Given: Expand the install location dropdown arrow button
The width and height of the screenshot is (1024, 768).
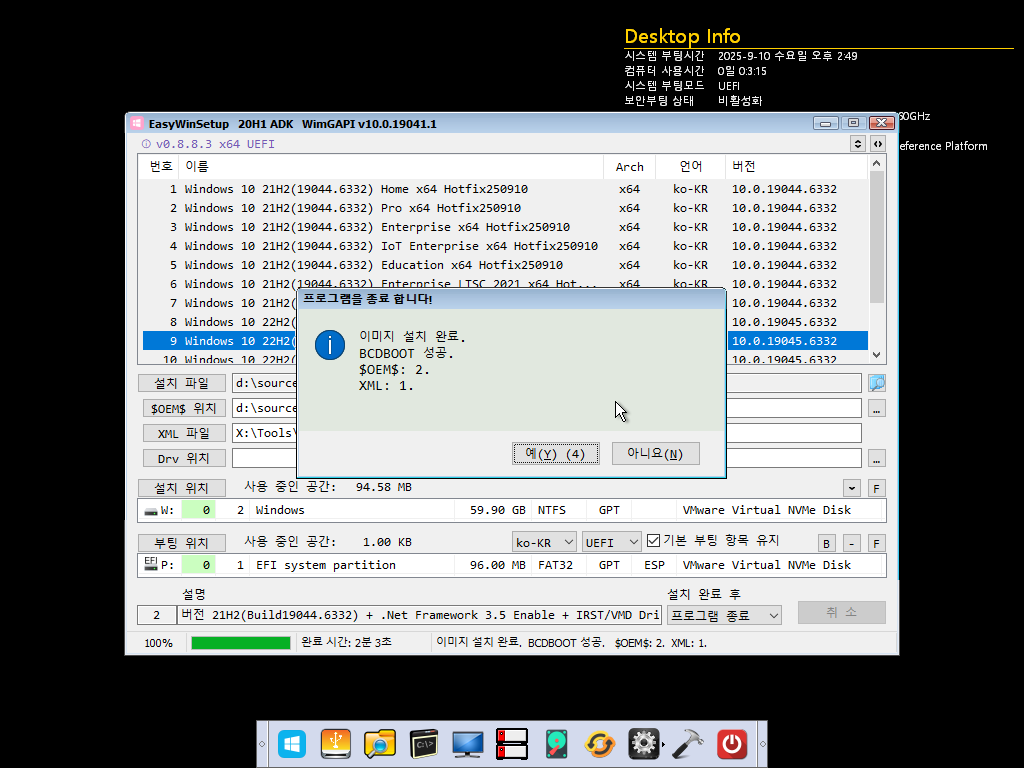Looking at the screenshot, I should [852, 488].
